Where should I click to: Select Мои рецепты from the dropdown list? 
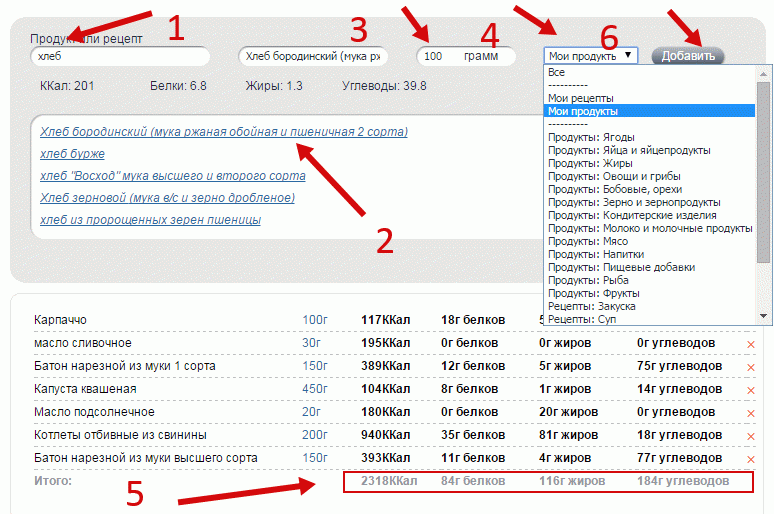click(578, 98)
